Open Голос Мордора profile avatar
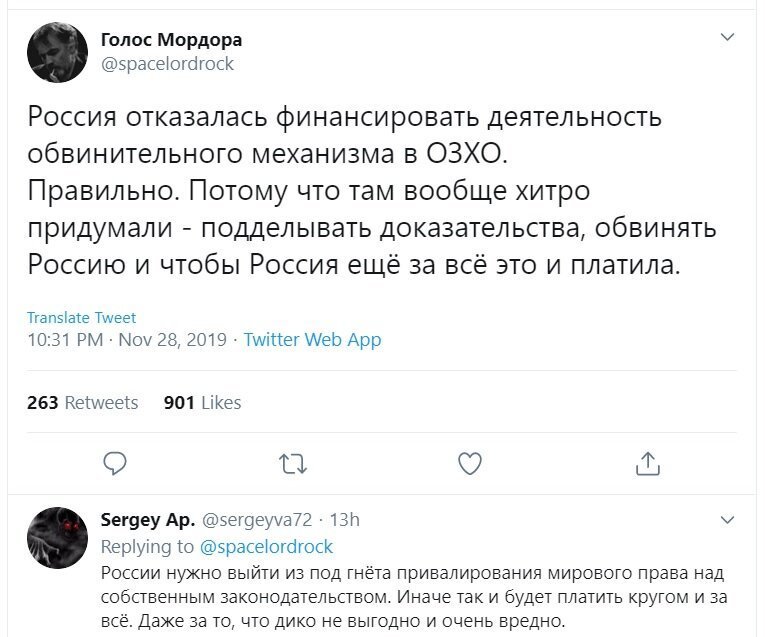 (58, 52)
